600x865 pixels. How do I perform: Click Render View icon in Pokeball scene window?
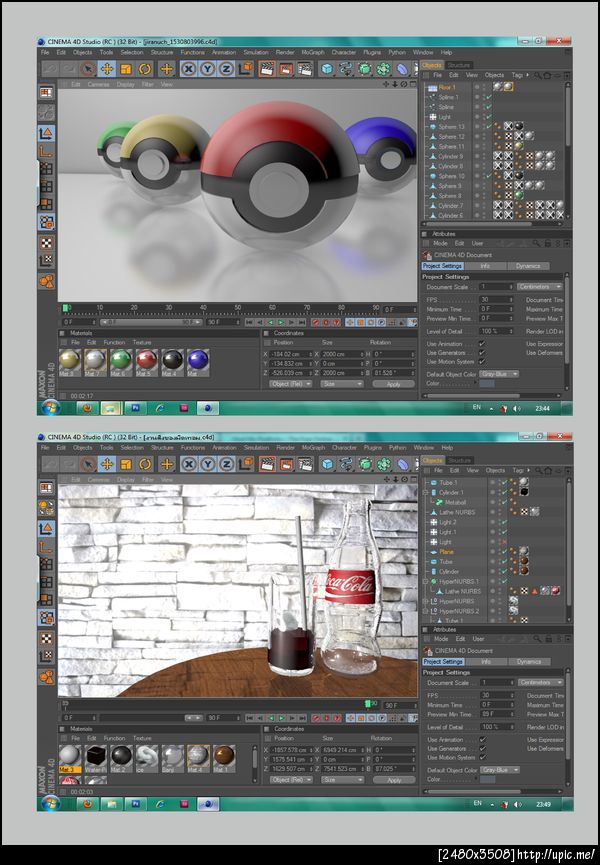point(267,69)
